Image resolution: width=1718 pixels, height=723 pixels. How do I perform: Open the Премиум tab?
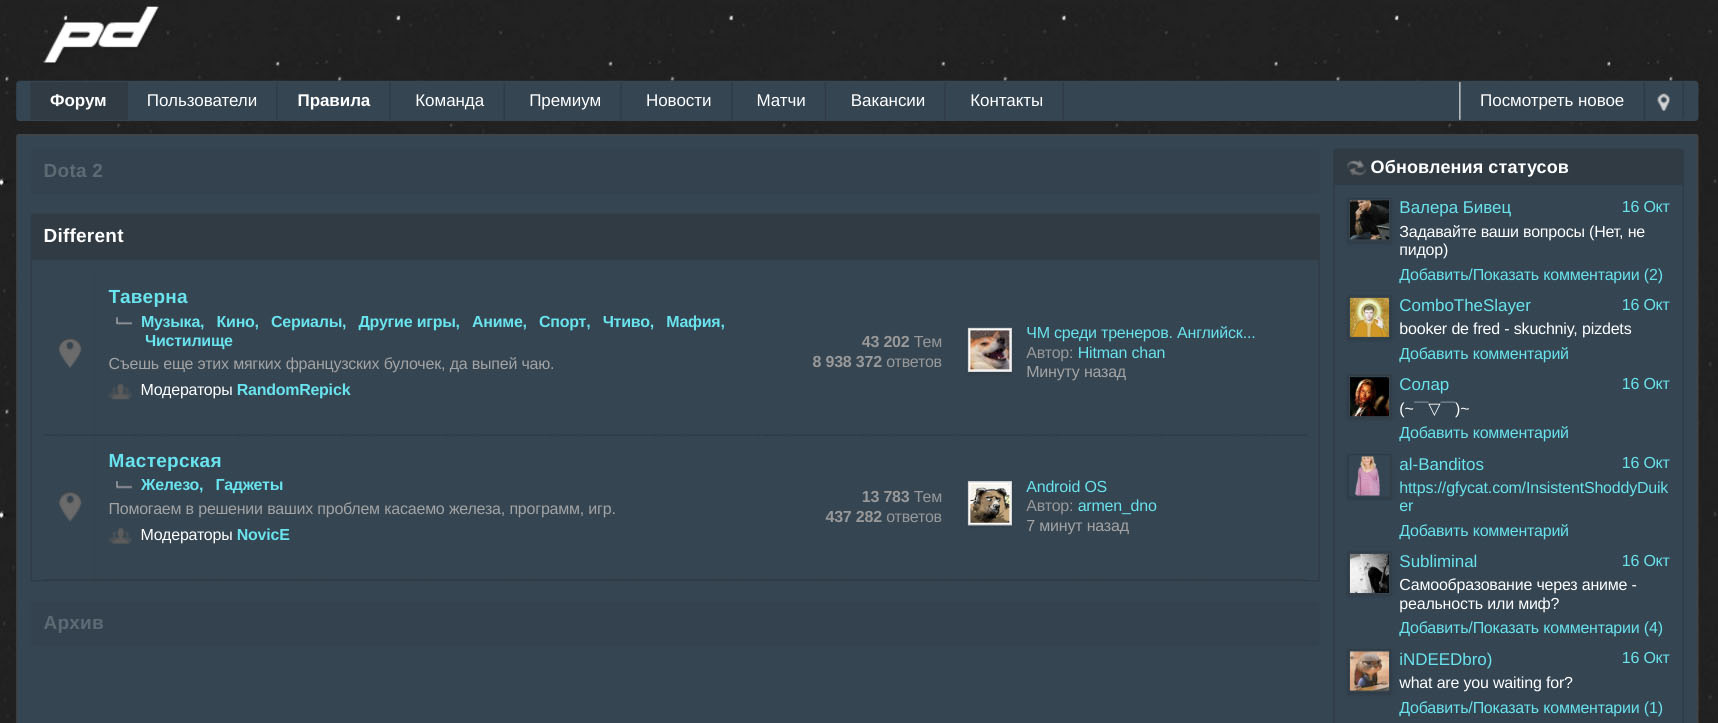pos(565,101)
